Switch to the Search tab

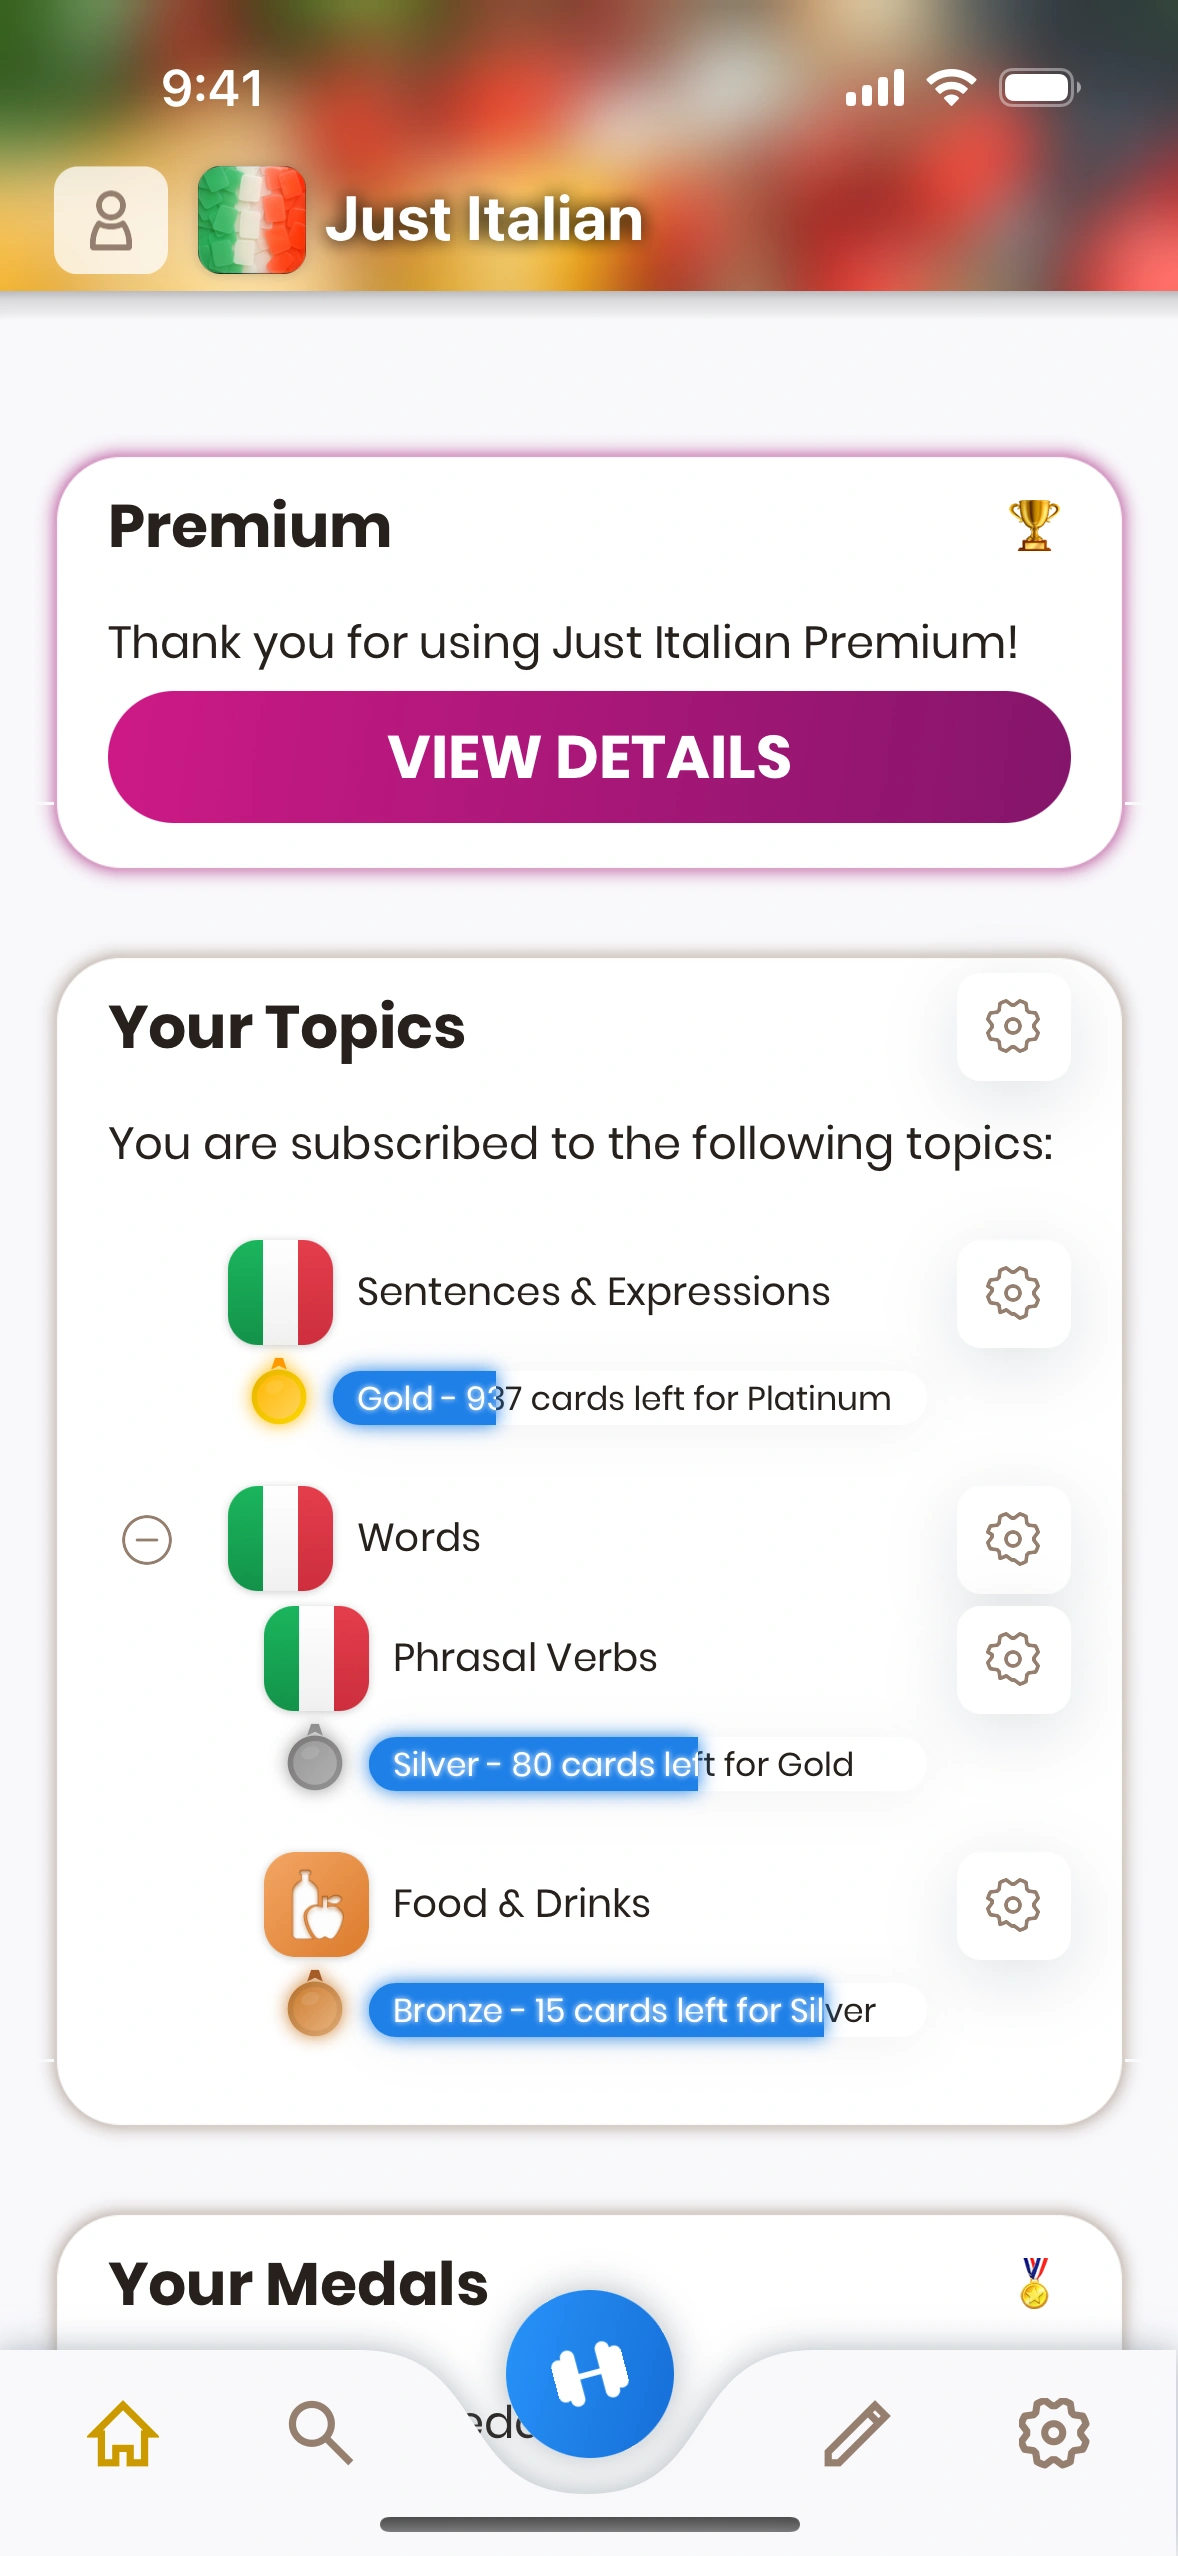(x=320, y=2433)
